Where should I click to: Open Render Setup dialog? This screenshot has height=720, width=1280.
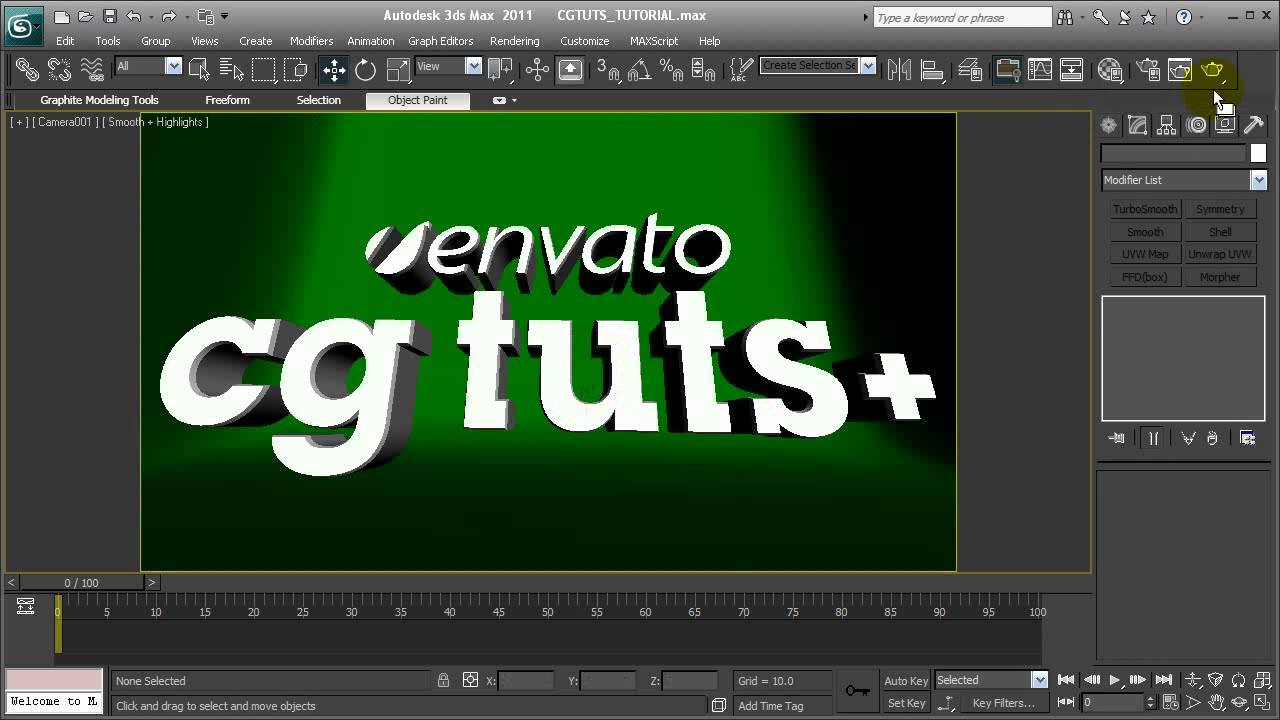click(1148, 69)
